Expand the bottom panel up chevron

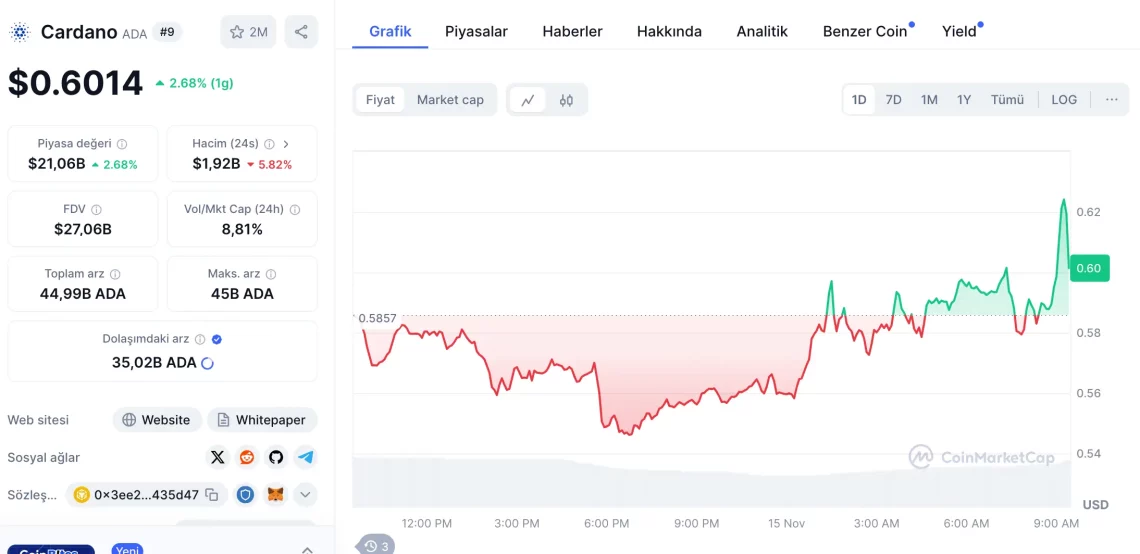click(308, 549)
